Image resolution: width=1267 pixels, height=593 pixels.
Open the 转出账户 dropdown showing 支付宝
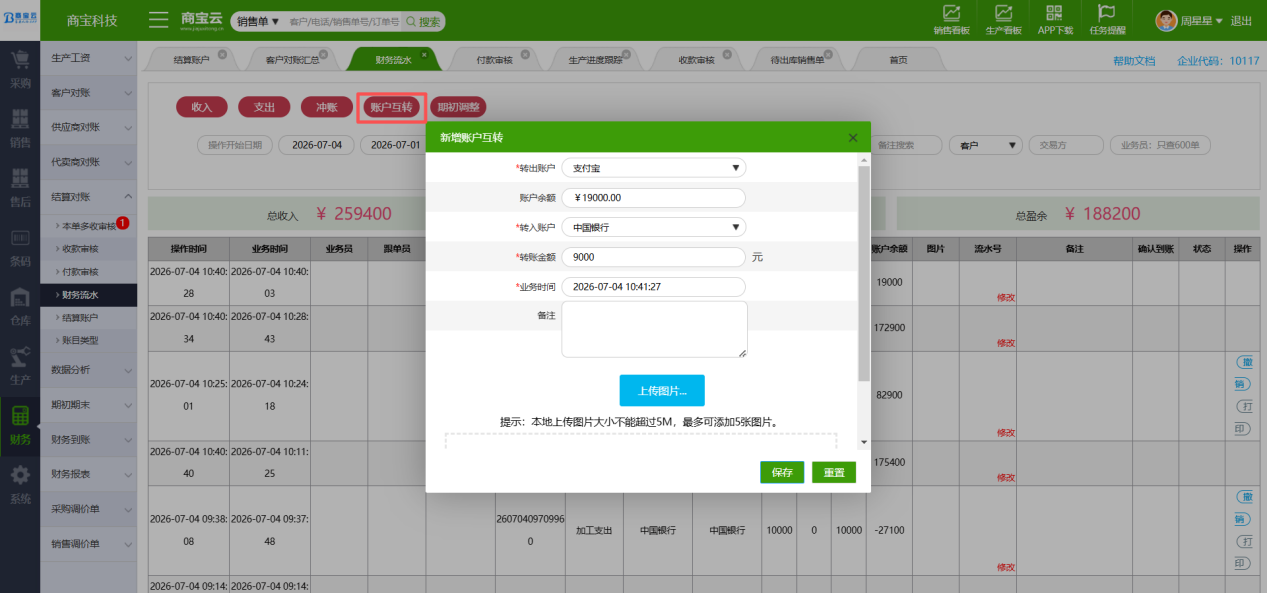[653, 168]
